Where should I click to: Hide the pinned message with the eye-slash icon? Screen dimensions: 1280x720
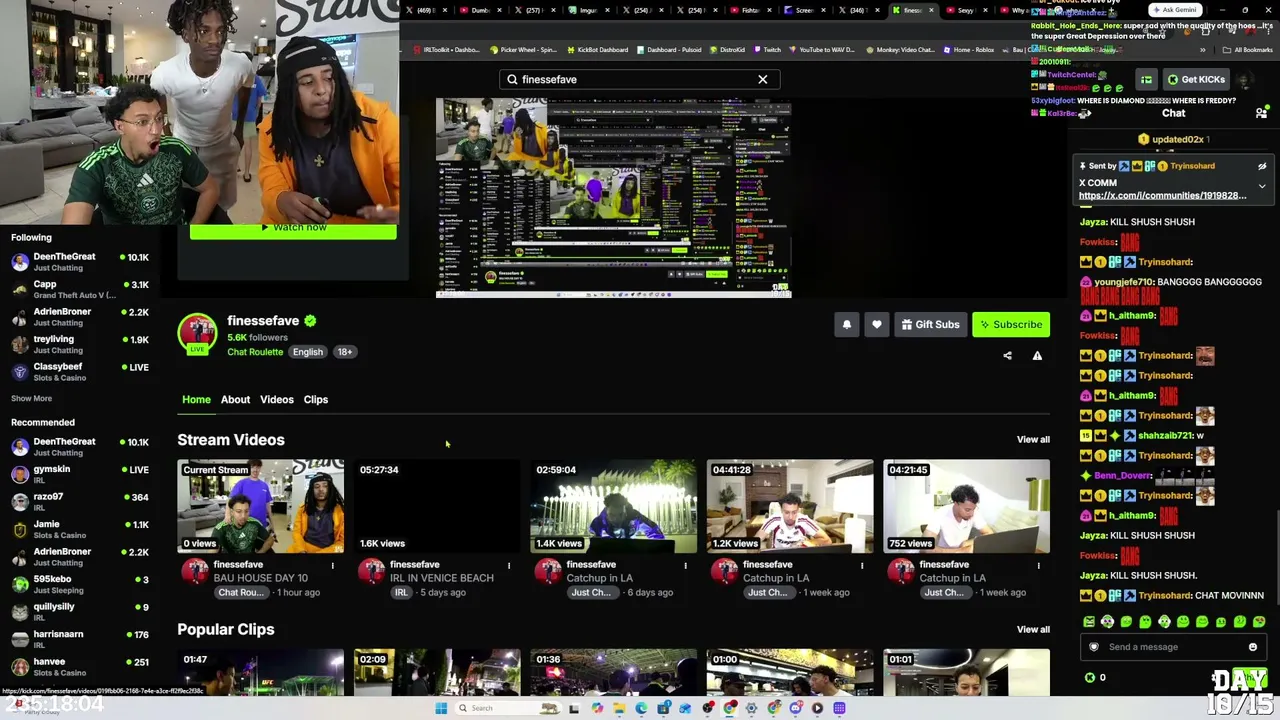[1262, 166]
